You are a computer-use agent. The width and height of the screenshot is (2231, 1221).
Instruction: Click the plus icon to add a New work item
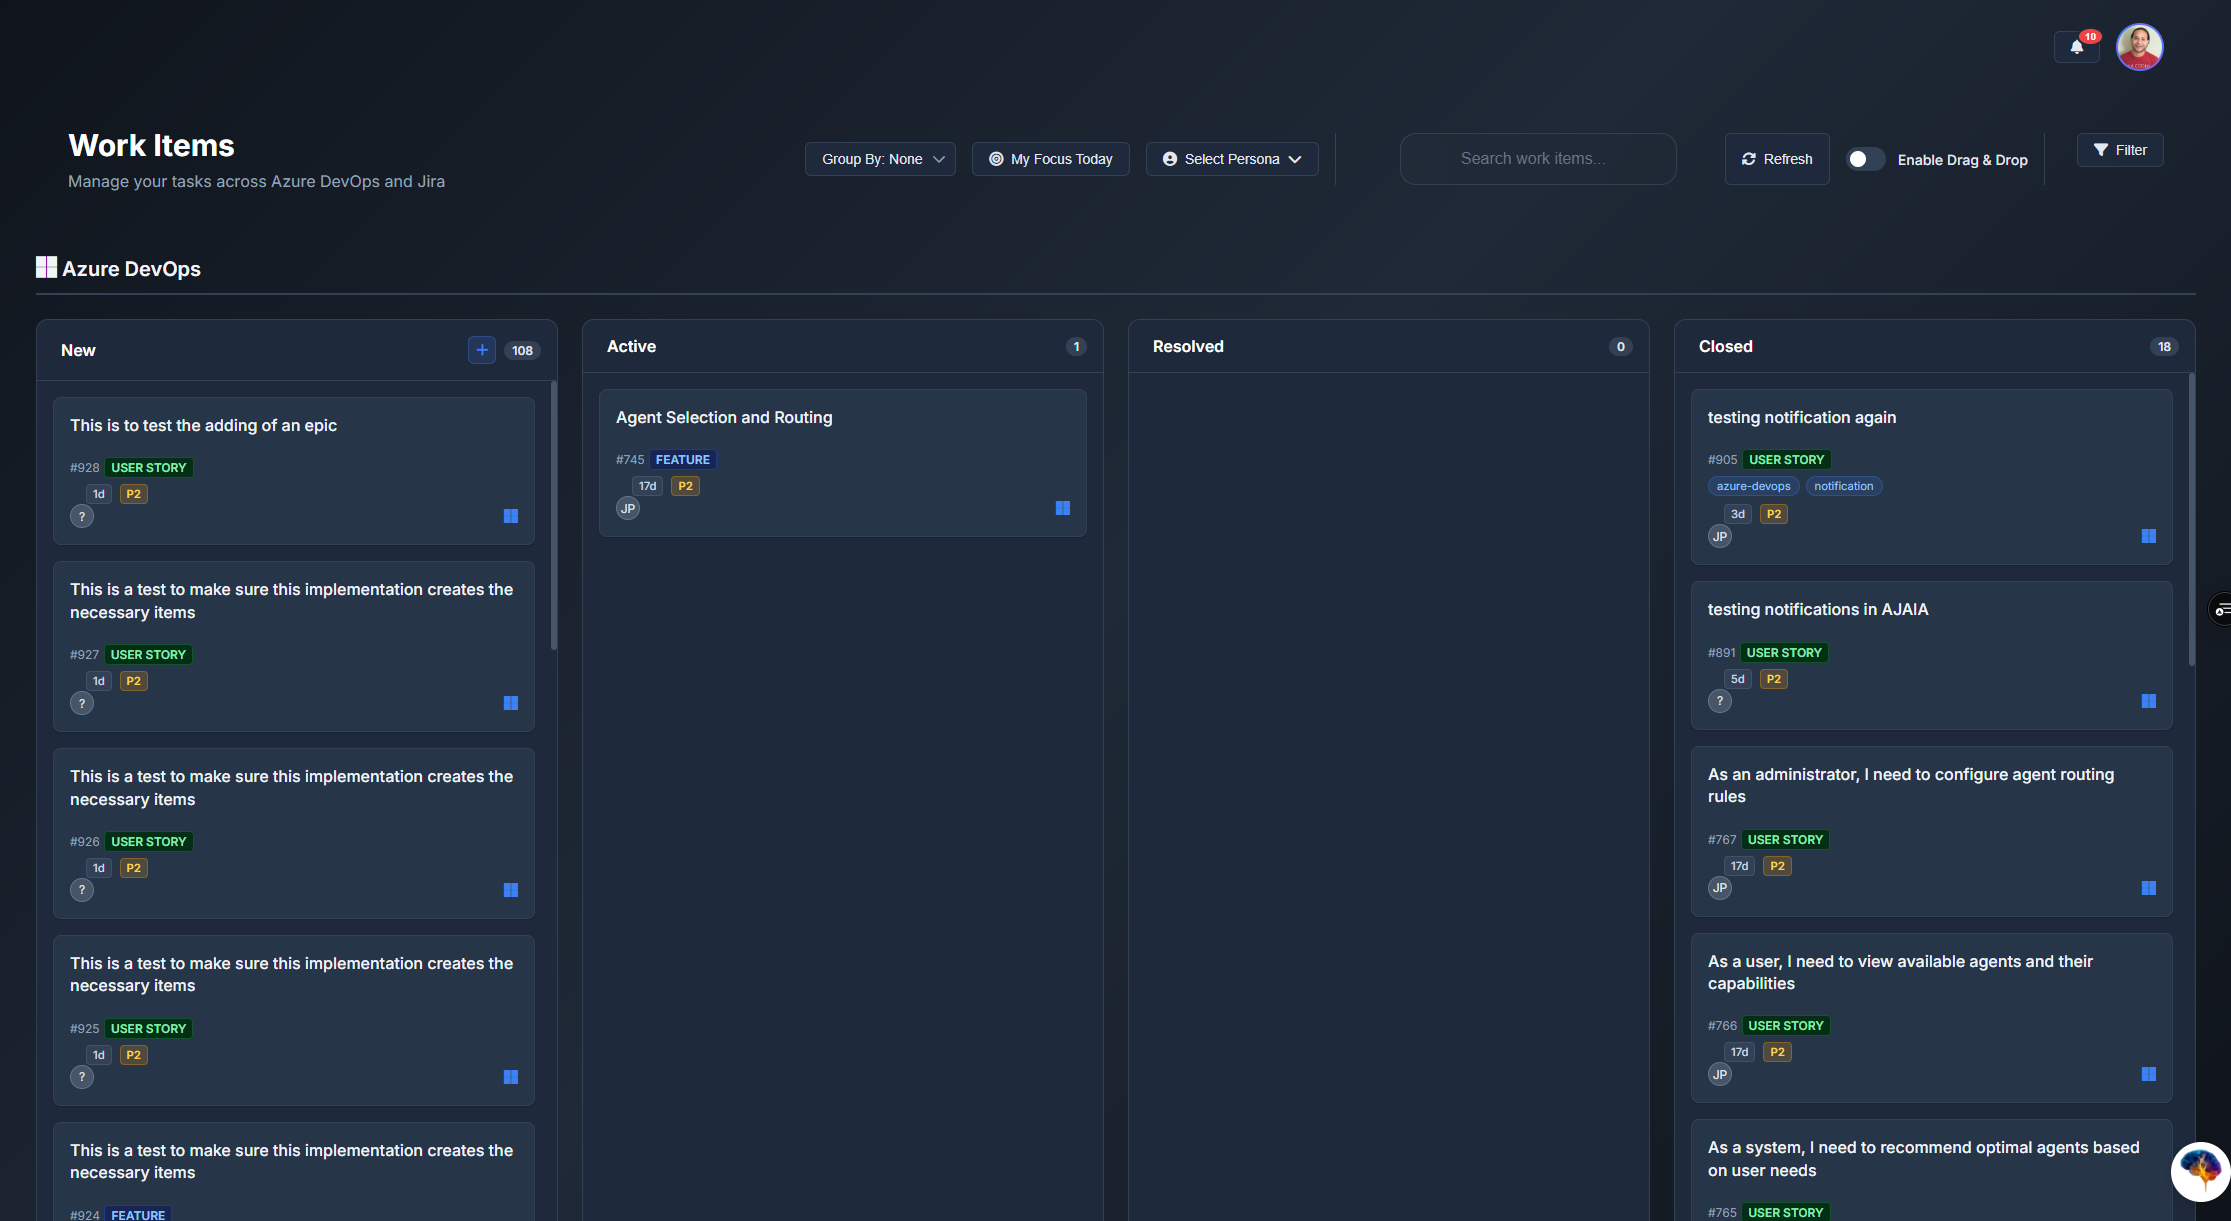click(482, 350)
